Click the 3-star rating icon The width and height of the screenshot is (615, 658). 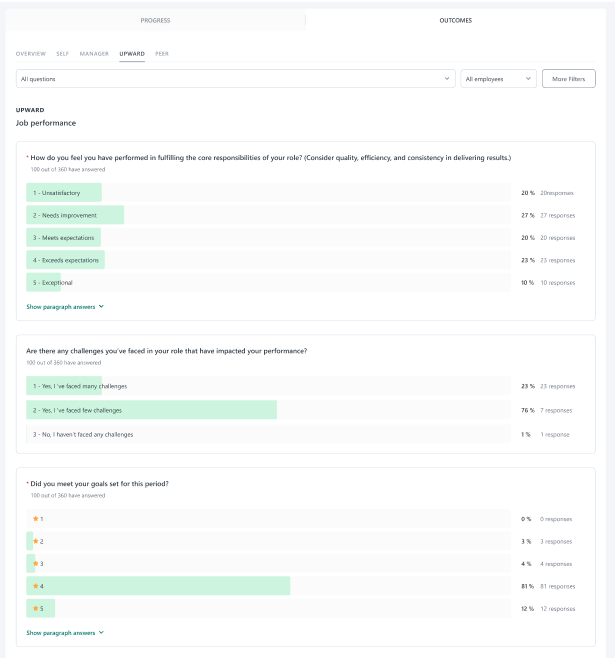(x=36, y=564)
